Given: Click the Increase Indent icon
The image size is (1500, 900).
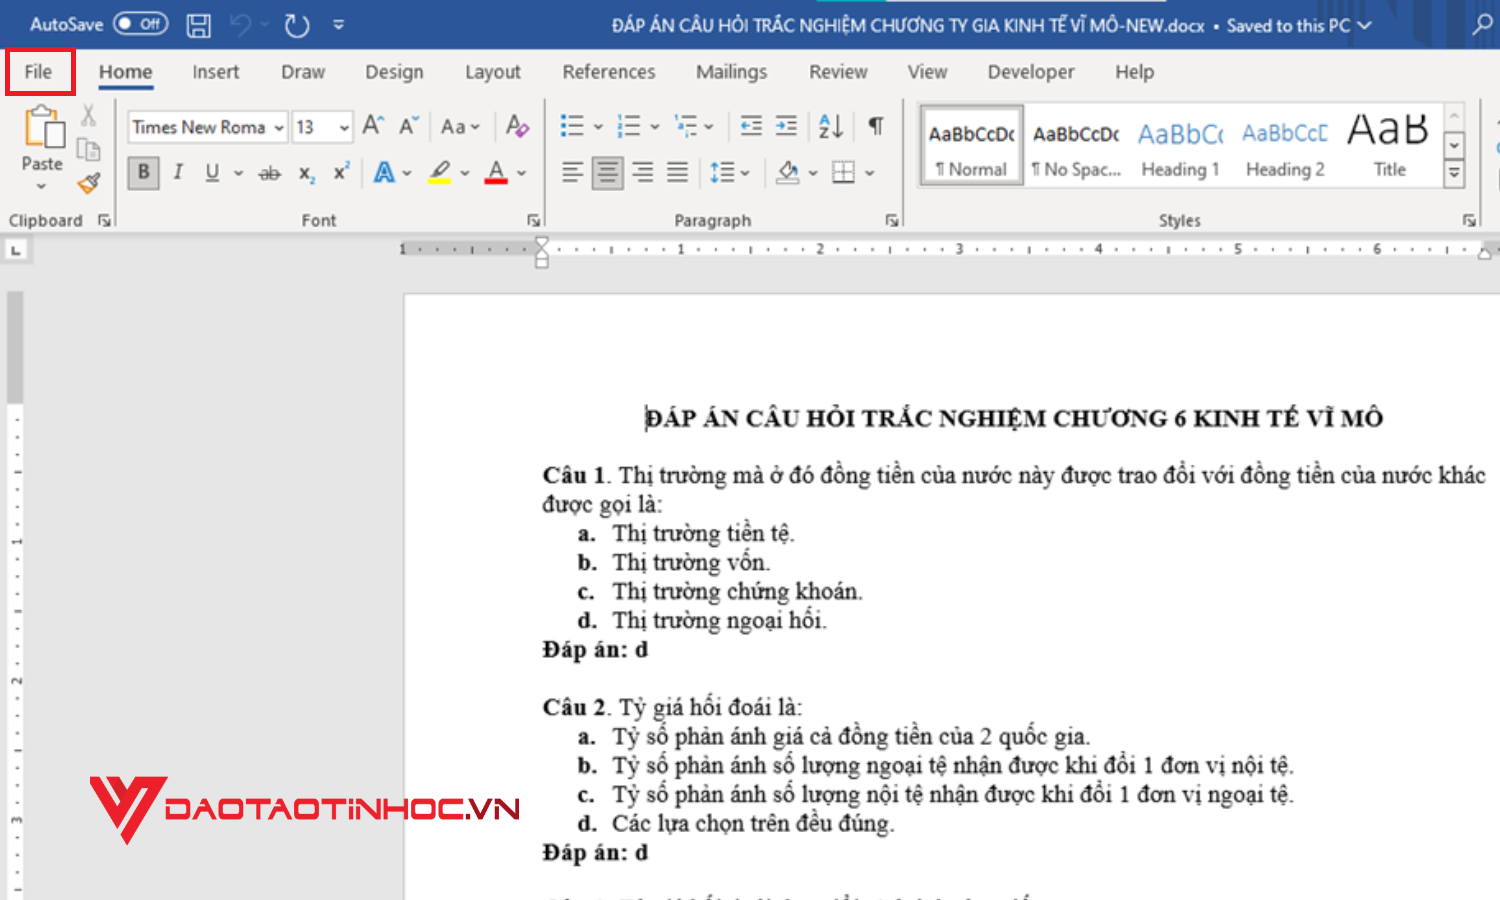Looking at the screenshot, I should point(786,125).
